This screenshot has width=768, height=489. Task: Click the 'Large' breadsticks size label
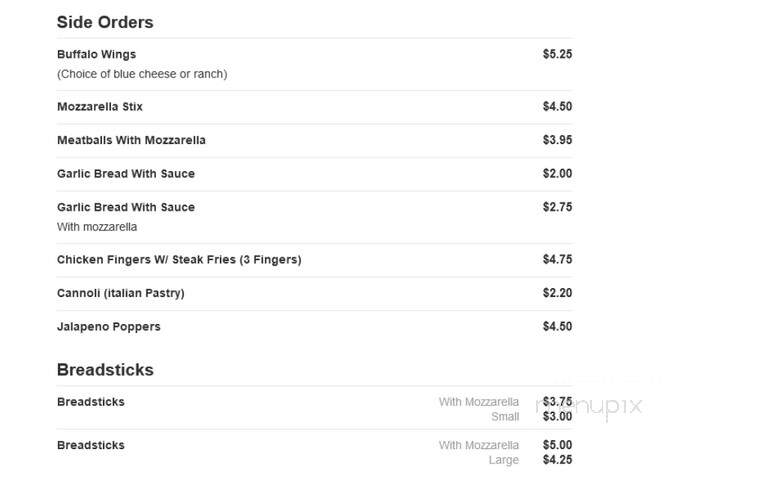(504, 460)
